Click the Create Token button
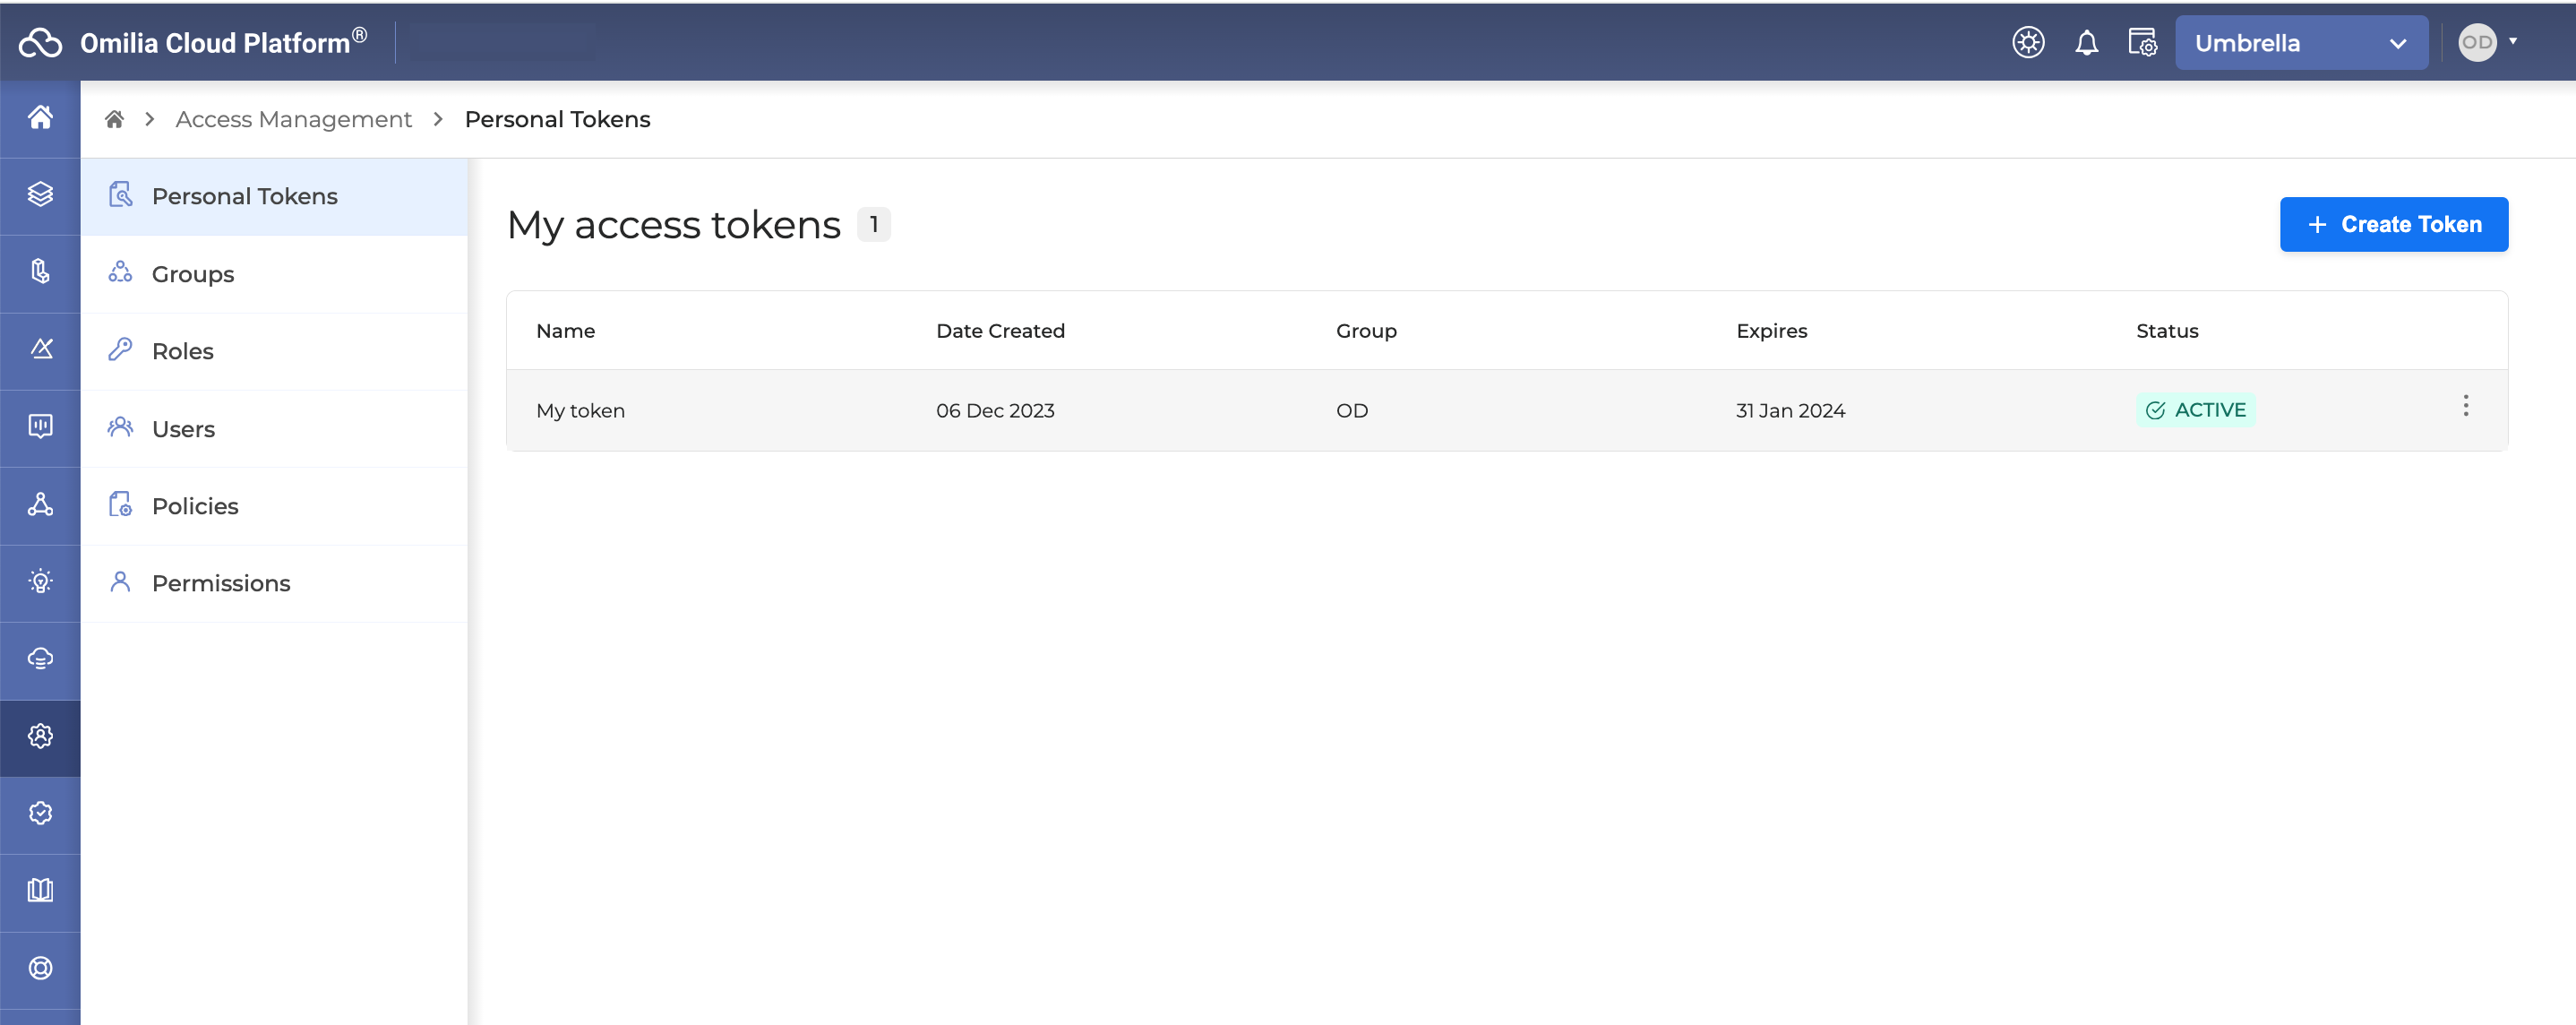 pyautogui.click(x=2393, y=225)
